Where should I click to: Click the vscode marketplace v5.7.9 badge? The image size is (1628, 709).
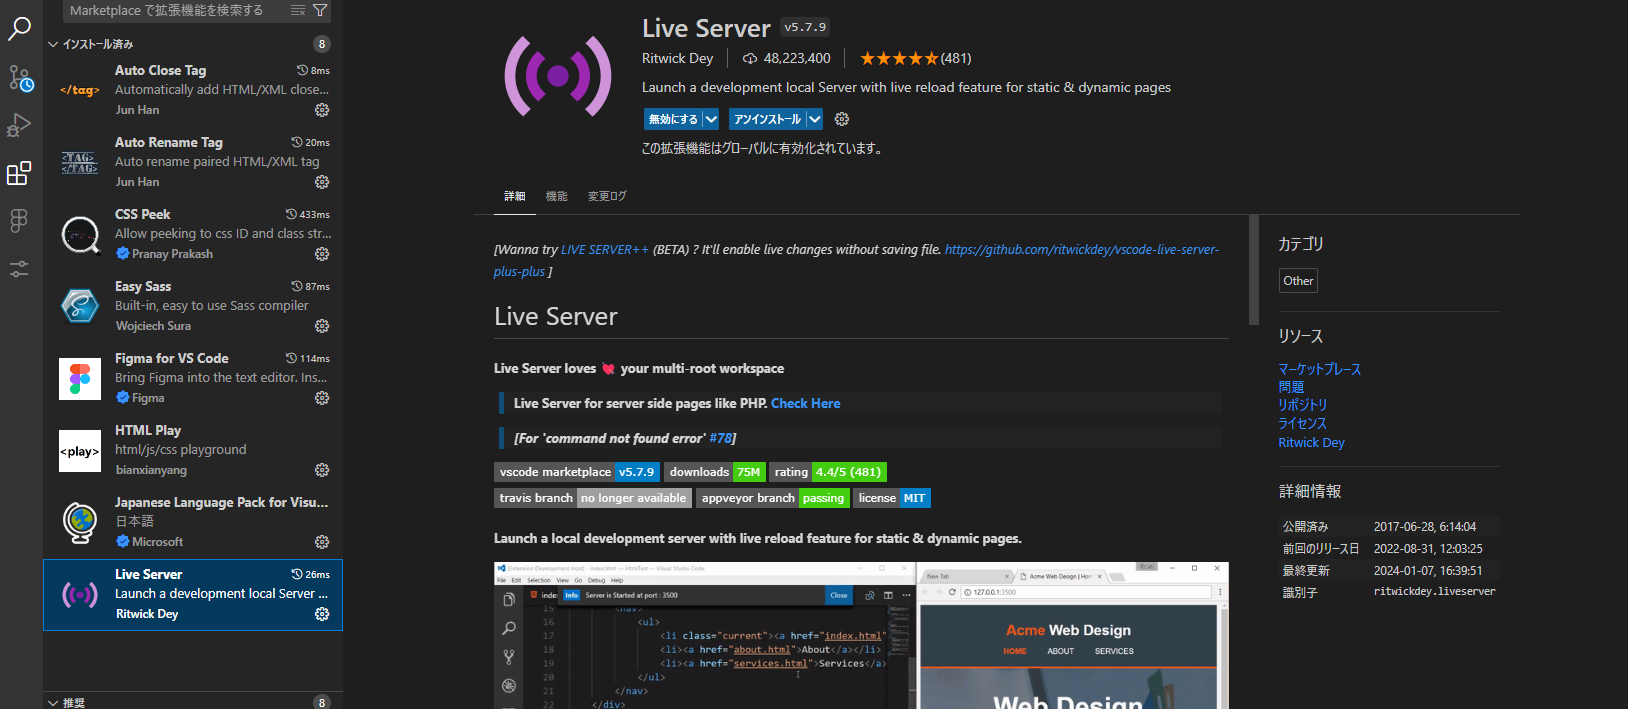pos(577,472)
